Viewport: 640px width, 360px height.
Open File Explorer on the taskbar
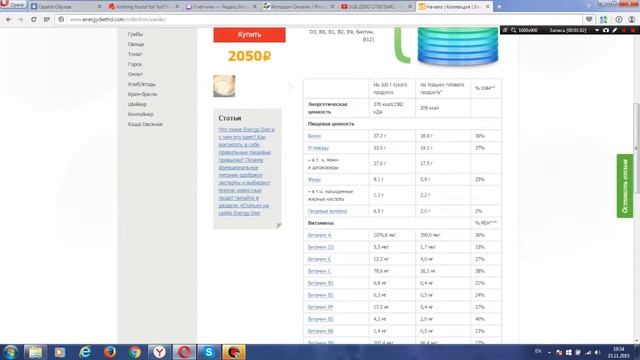35,352
